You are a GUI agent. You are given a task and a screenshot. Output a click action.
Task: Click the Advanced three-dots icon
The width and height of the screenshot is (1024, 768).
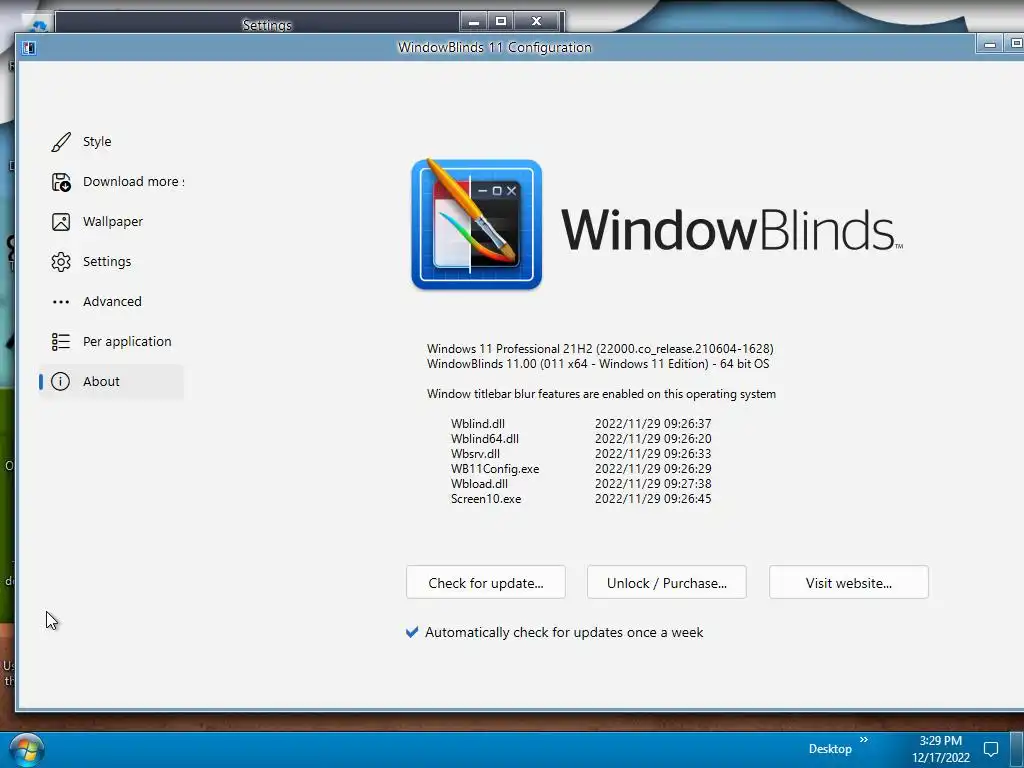(61, 302)
